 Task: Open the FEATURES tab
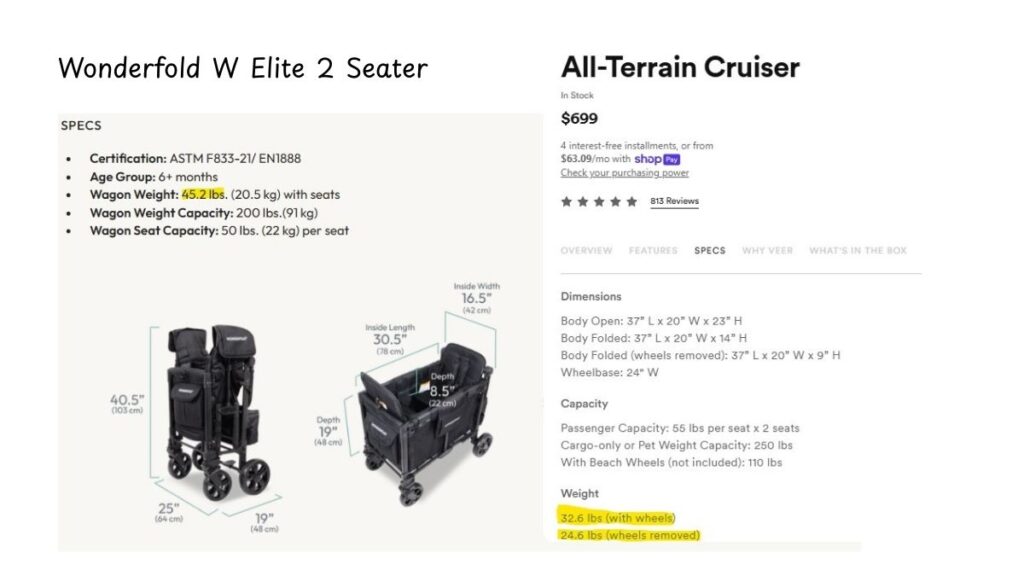coord(653,250)
